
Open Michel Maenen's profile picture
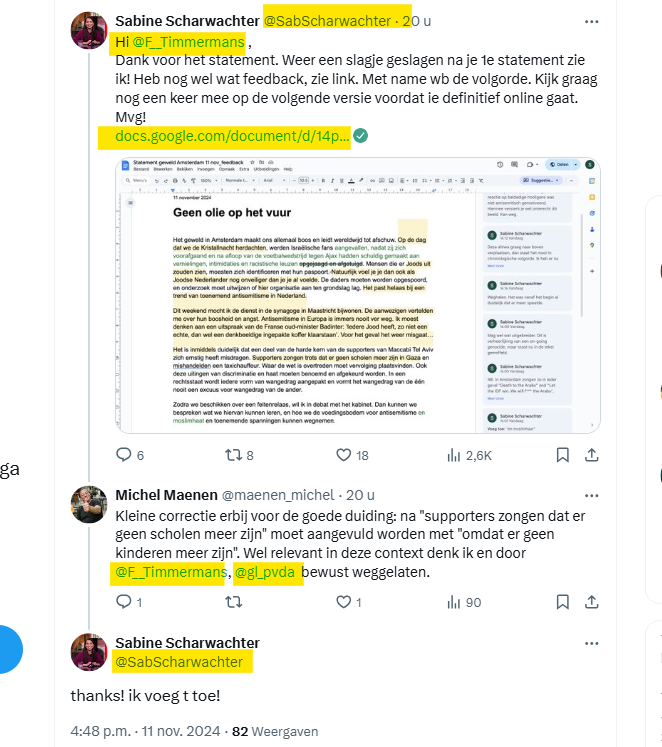pos(89,504)
